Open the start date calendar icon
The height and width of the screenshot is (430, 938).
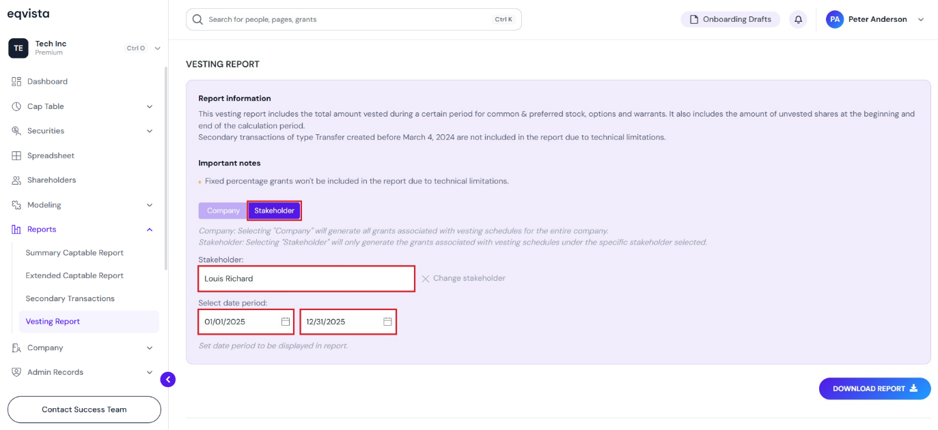[285, 322]
